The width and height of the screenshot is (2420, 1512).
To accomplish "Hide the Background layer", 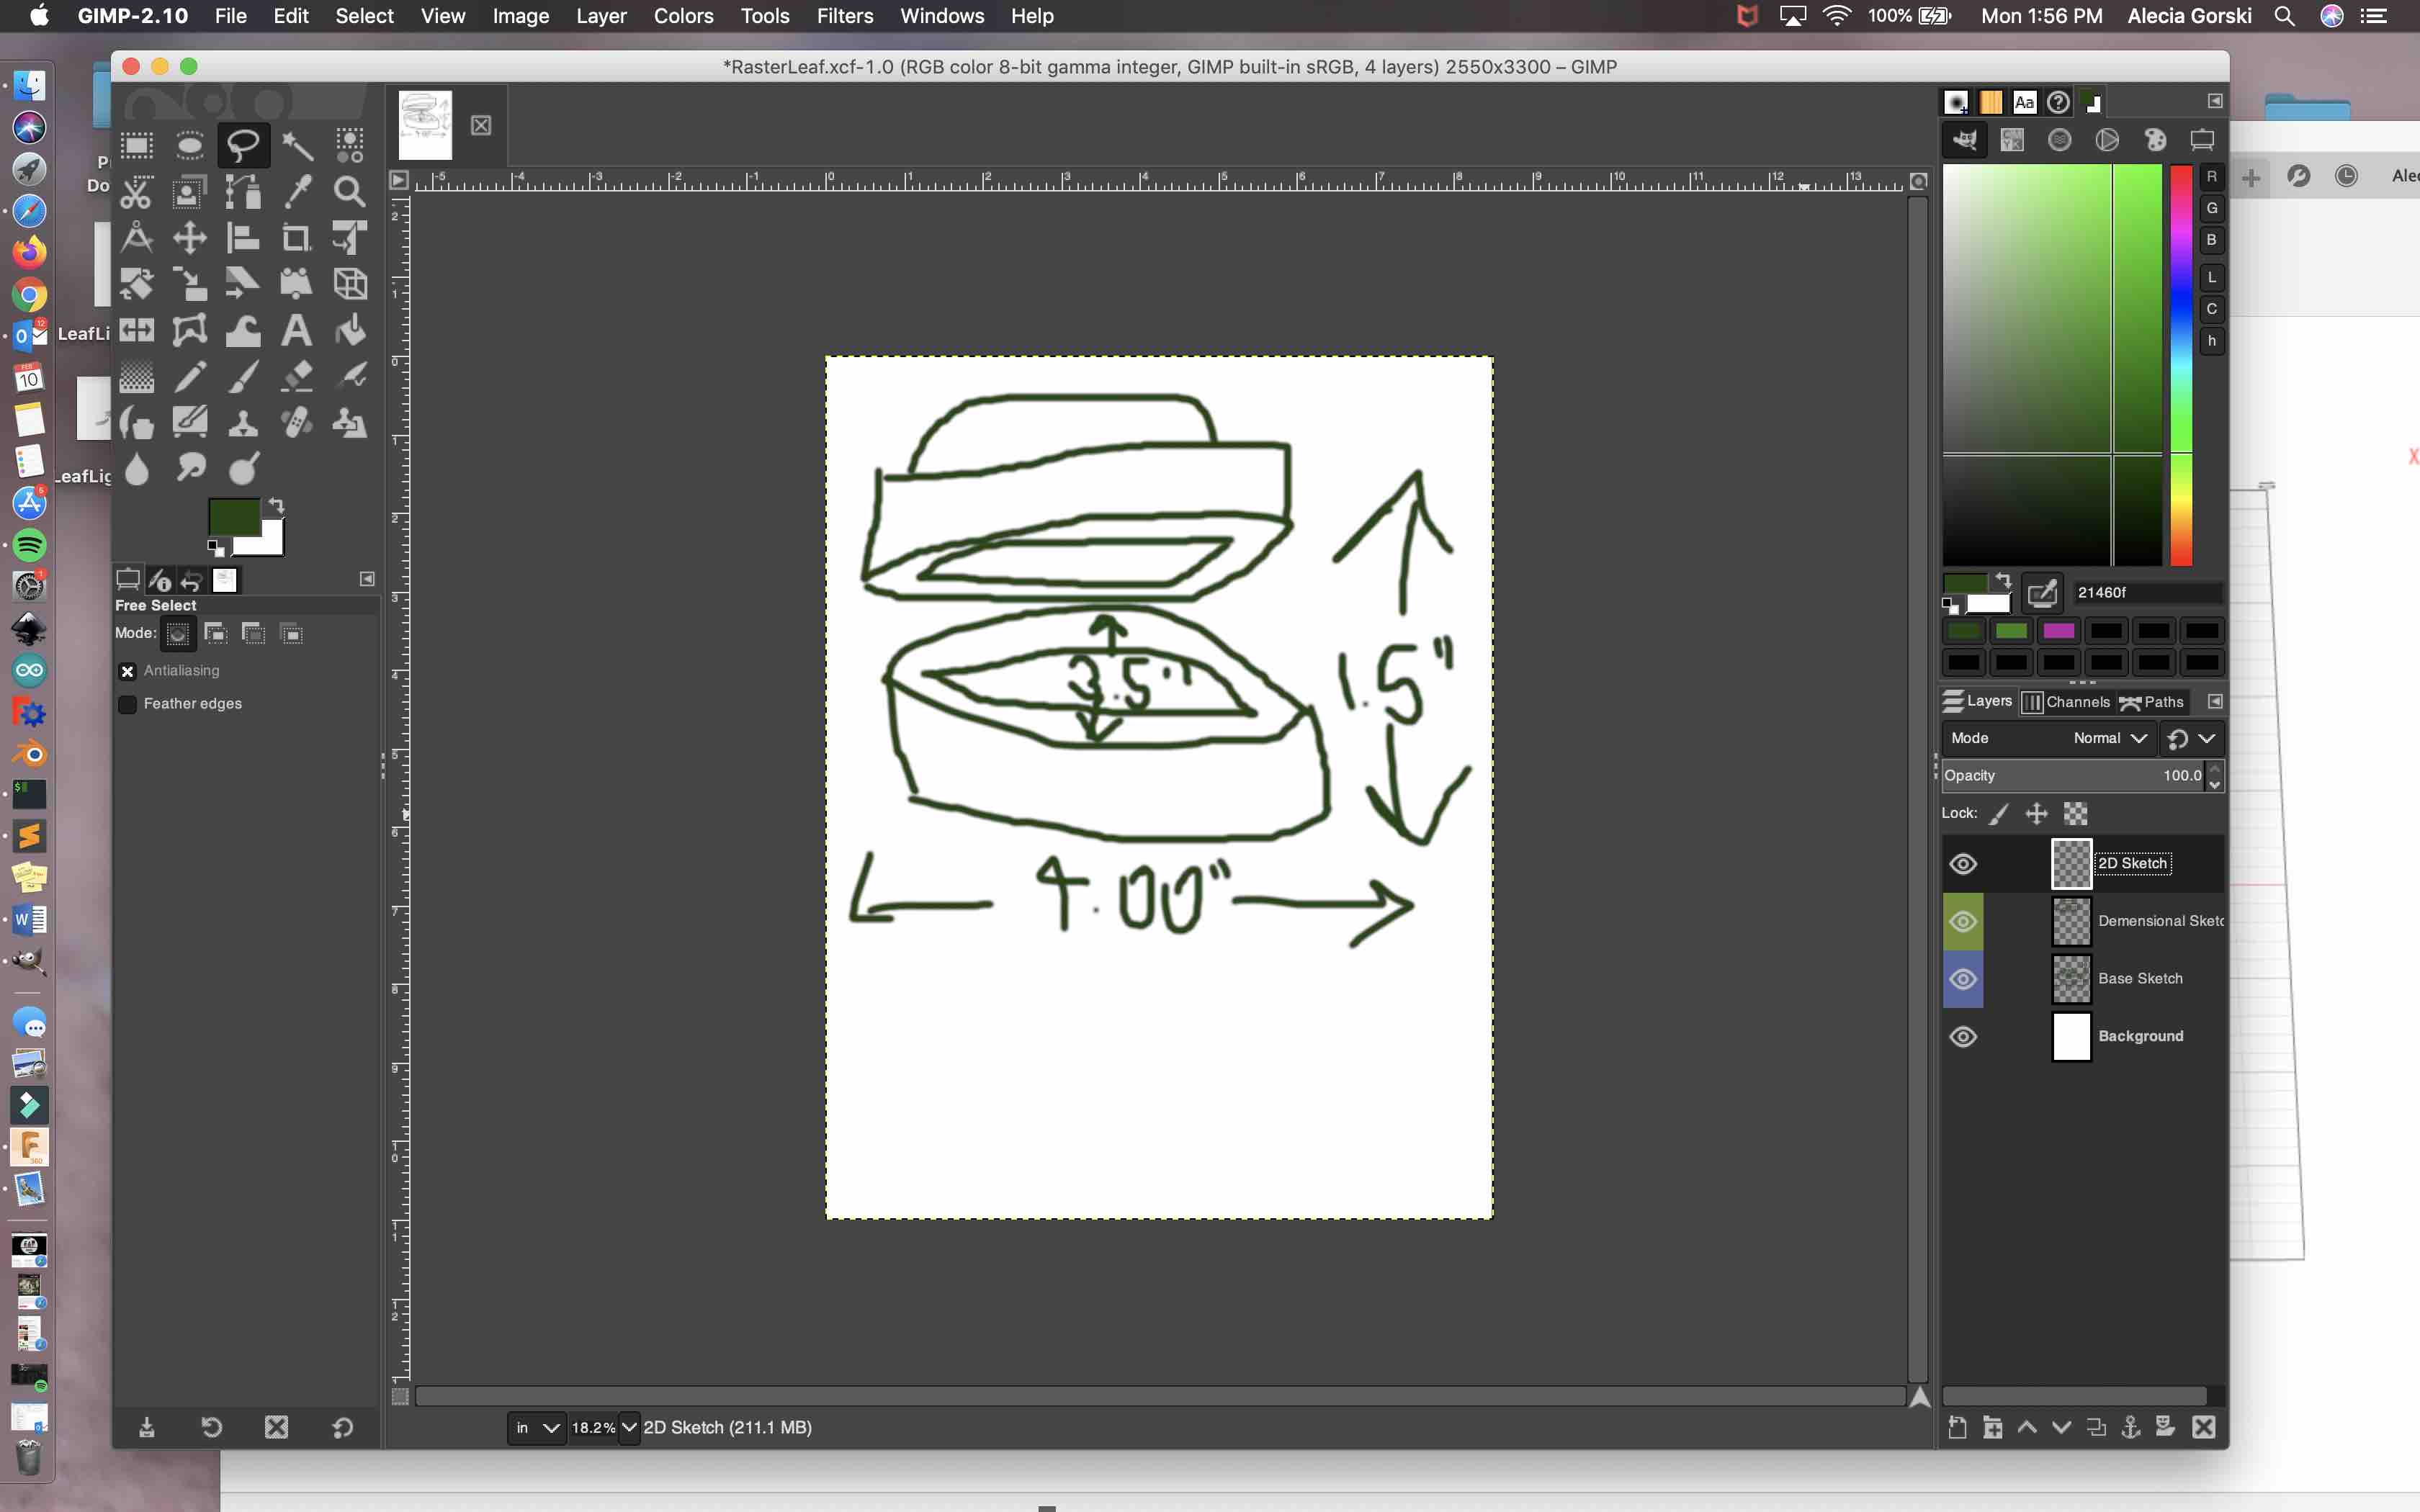I will pyautogui.click(x=1963, y=1036).
